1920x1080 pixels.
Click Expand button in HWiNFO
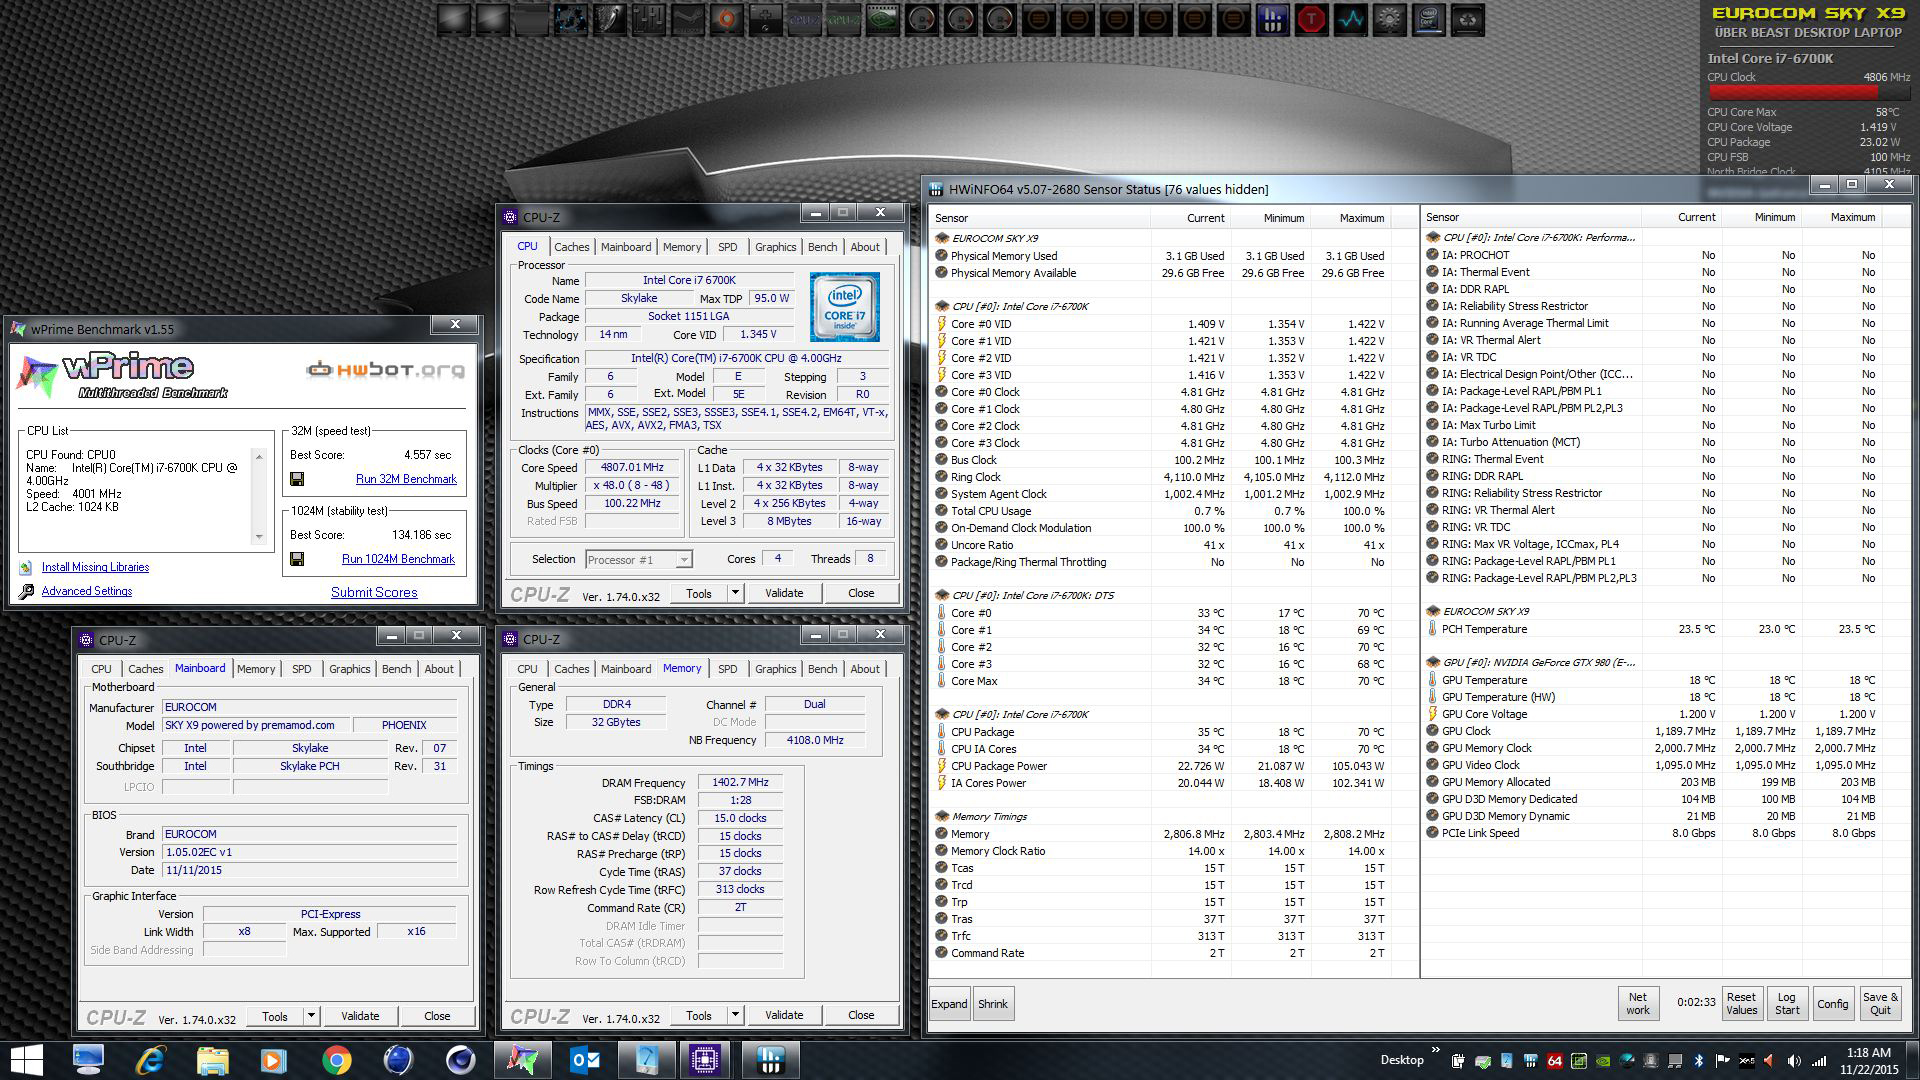(x=949, y=1004)
